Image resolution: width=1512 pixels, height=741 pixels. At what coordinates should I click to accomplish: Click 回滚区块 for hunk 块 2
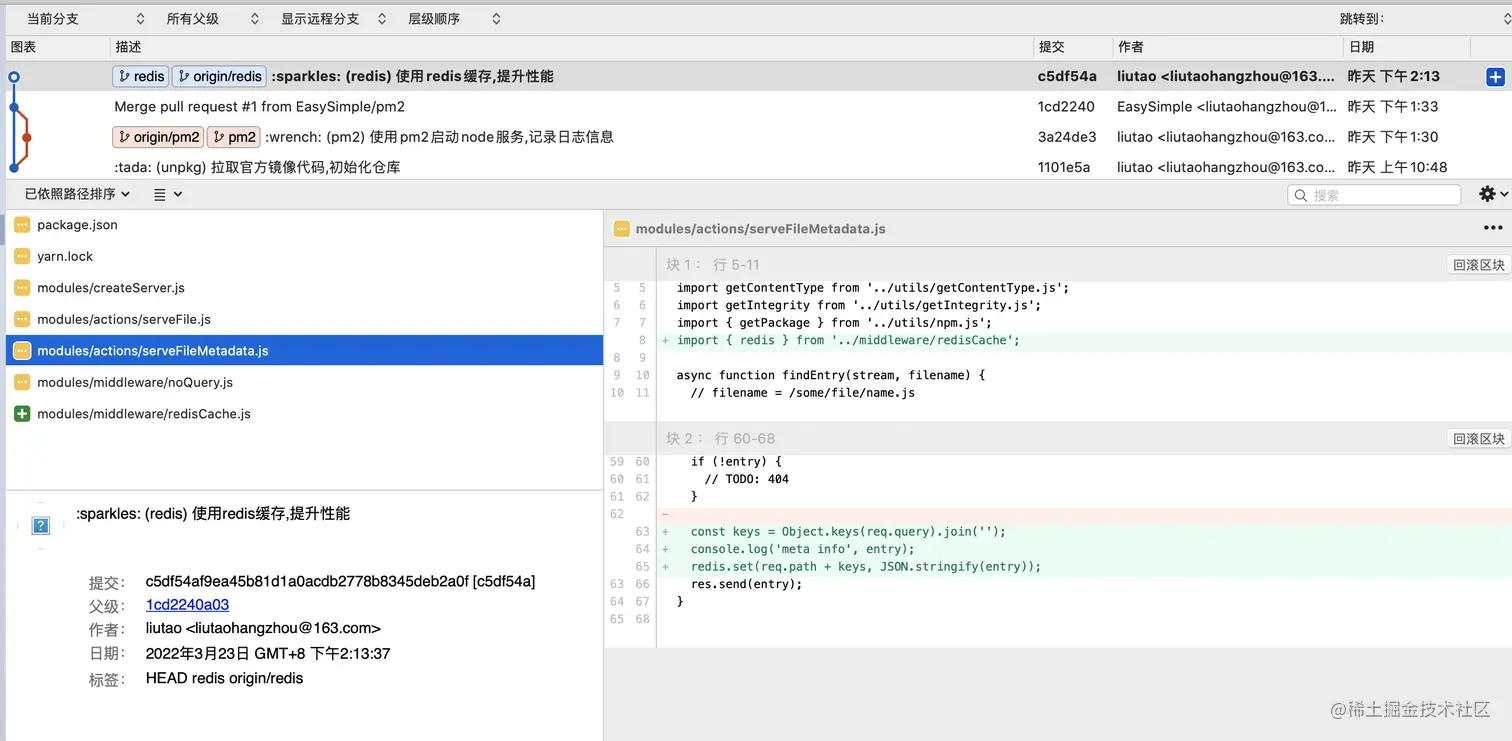click(x=1478, y=439)
